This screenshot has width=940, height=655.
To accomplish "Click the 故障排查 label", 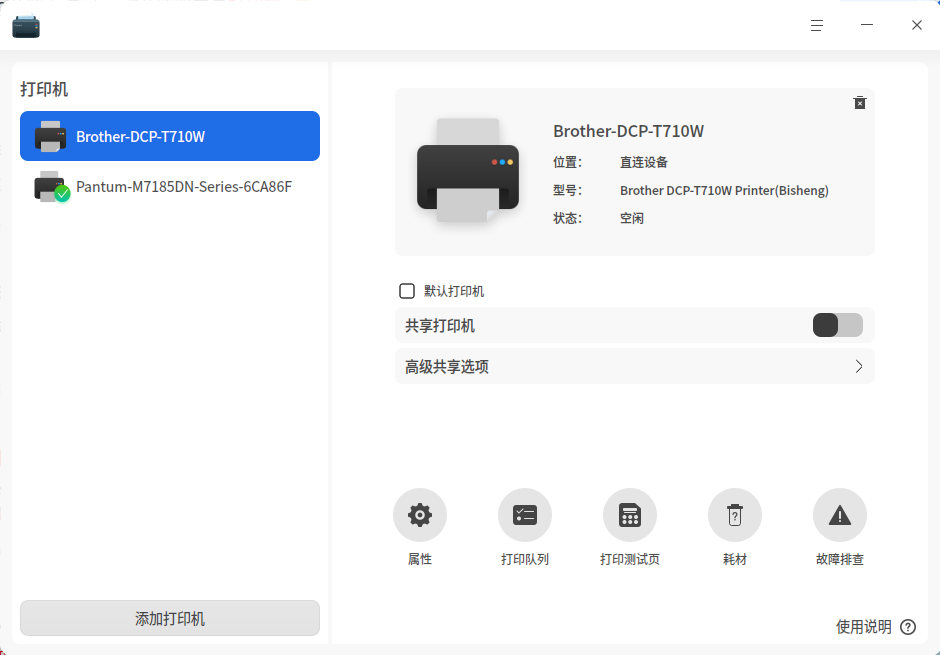I will [x=839, y=559].
